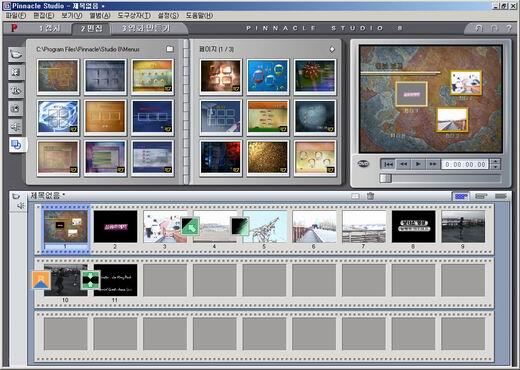Image resolution: width=520 pixels, height=370 pixels.
Task: Fast forward the preview player
Action: coord(433,164)
